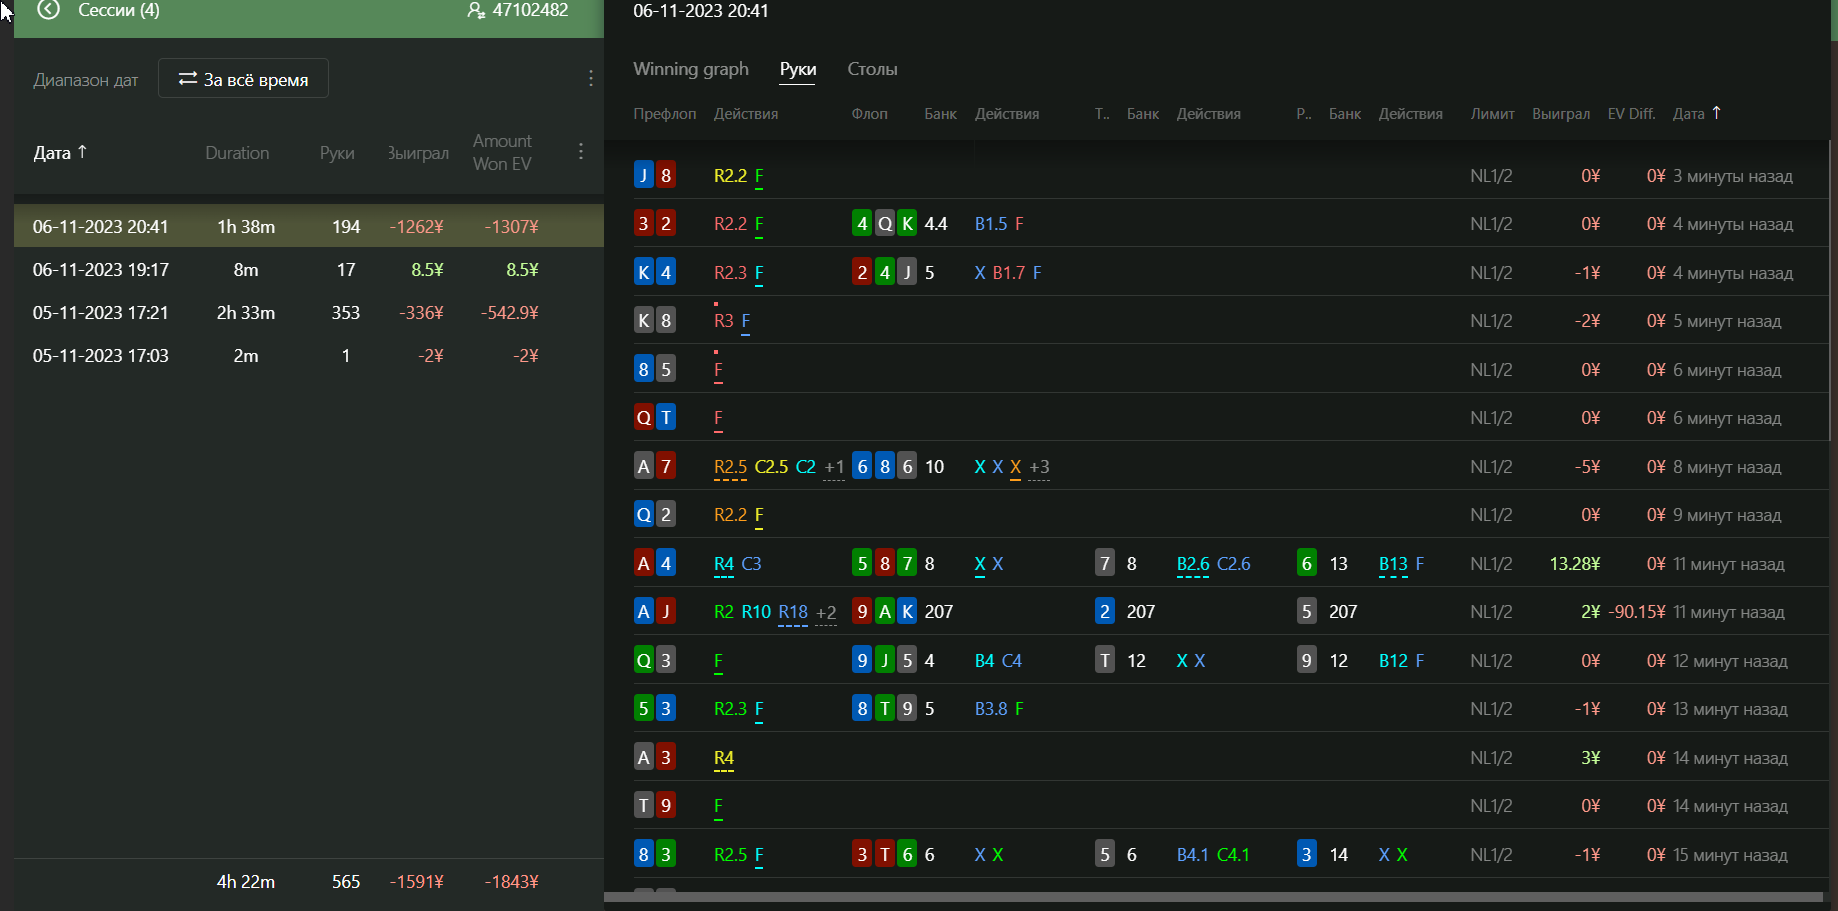Viewport: 1838px width, 911px height.
Task: Click the -90.15¥ EV Diff value
Action: click(1637, 612)
